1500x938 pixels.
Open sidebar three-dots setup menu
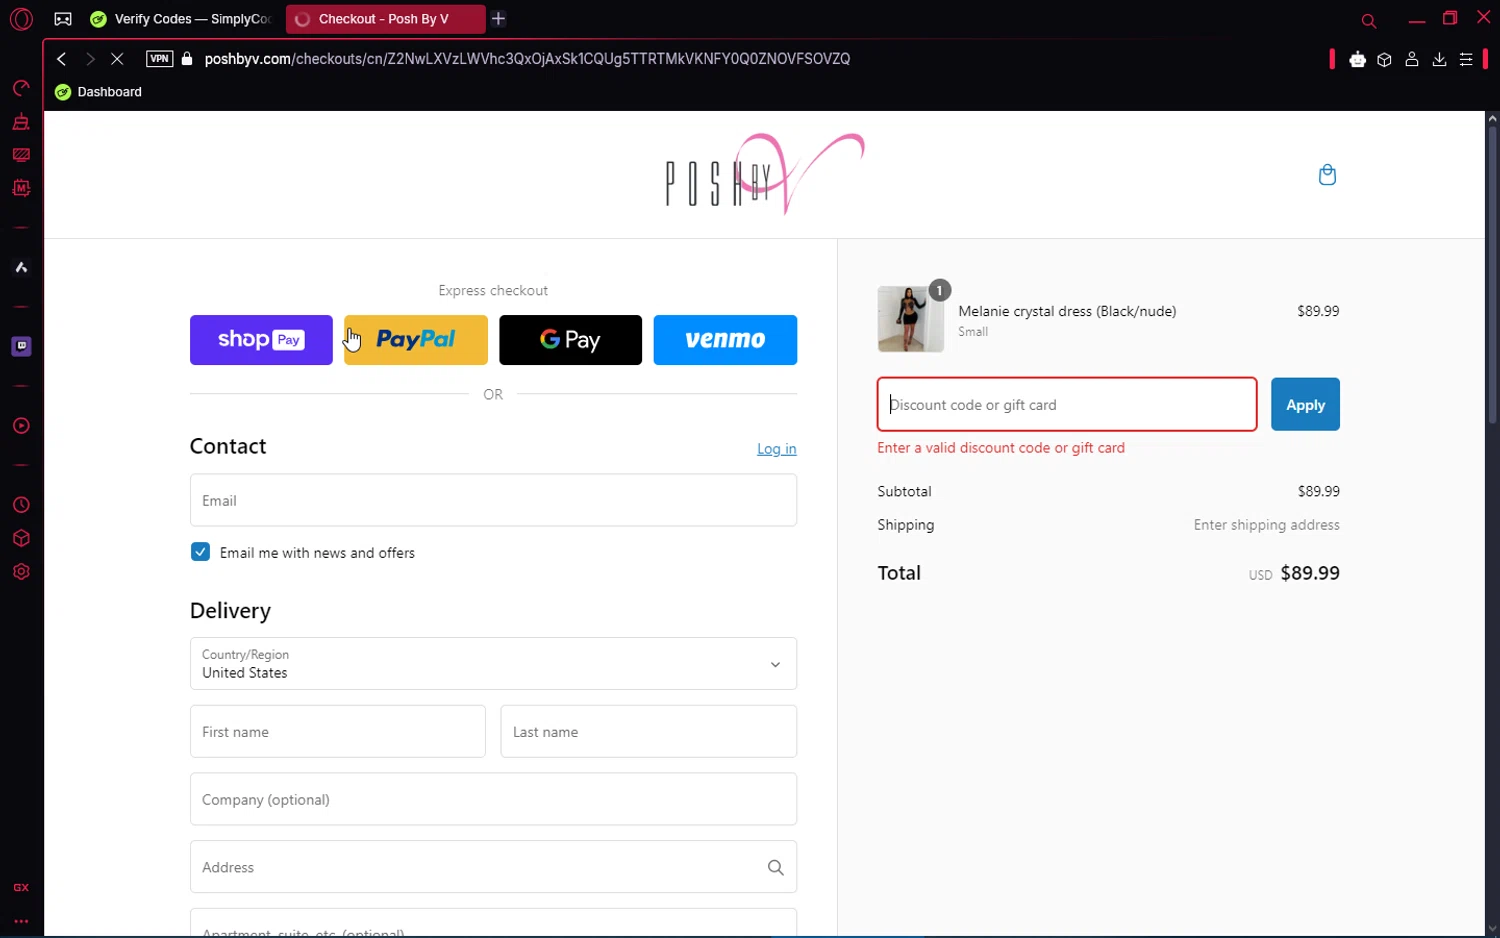21,921
